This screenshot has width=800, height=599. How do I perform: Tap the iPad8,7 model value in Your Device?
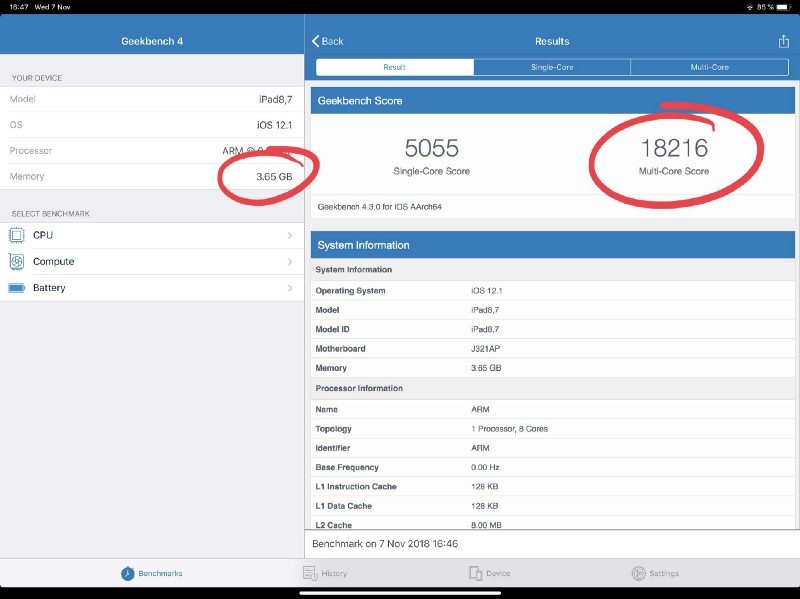(276, 99)
